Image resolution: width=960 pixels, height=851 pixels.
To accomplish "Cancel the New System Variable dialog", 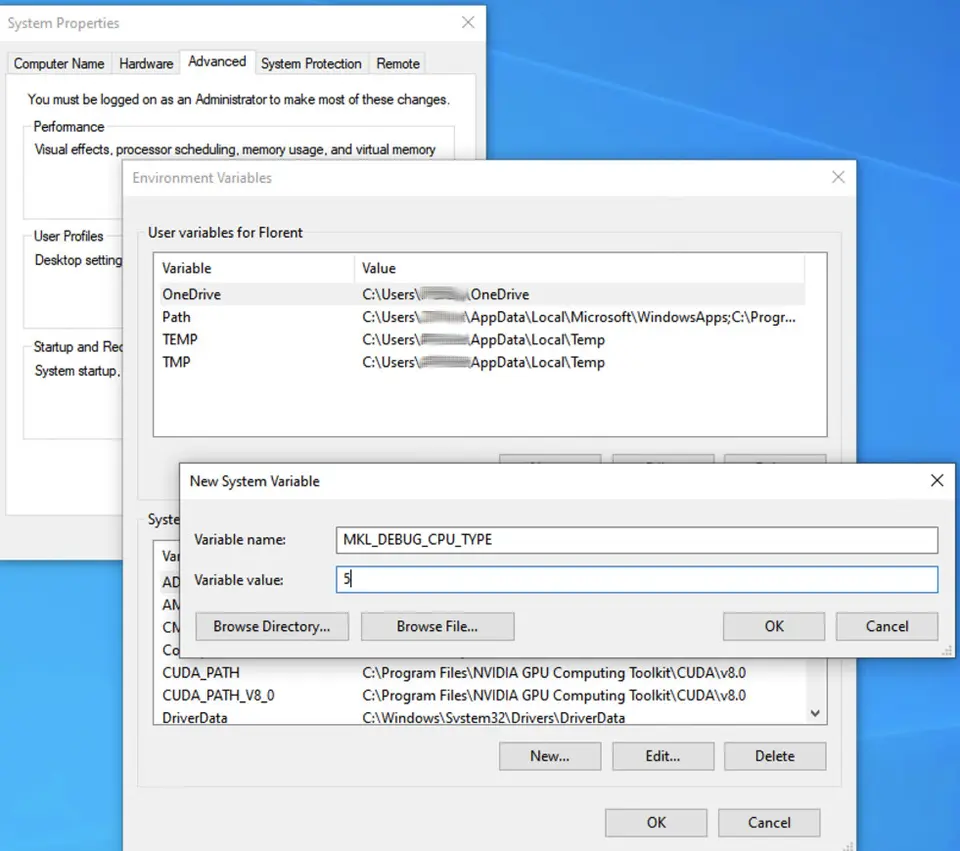I will (887, 626).
